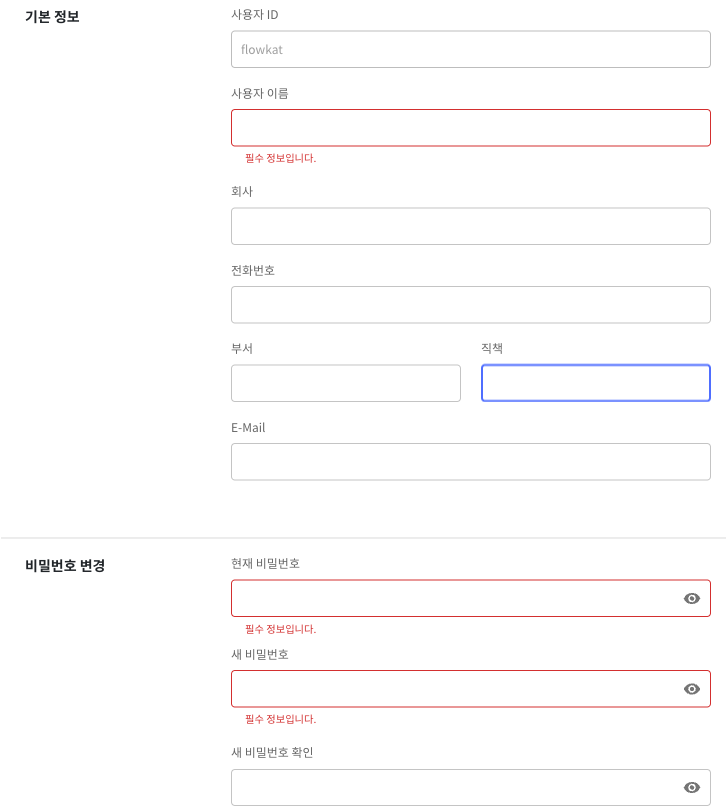Click the '전화번호' label text
726x812 pixels.
pyautogui.click(x=252, y=270)
